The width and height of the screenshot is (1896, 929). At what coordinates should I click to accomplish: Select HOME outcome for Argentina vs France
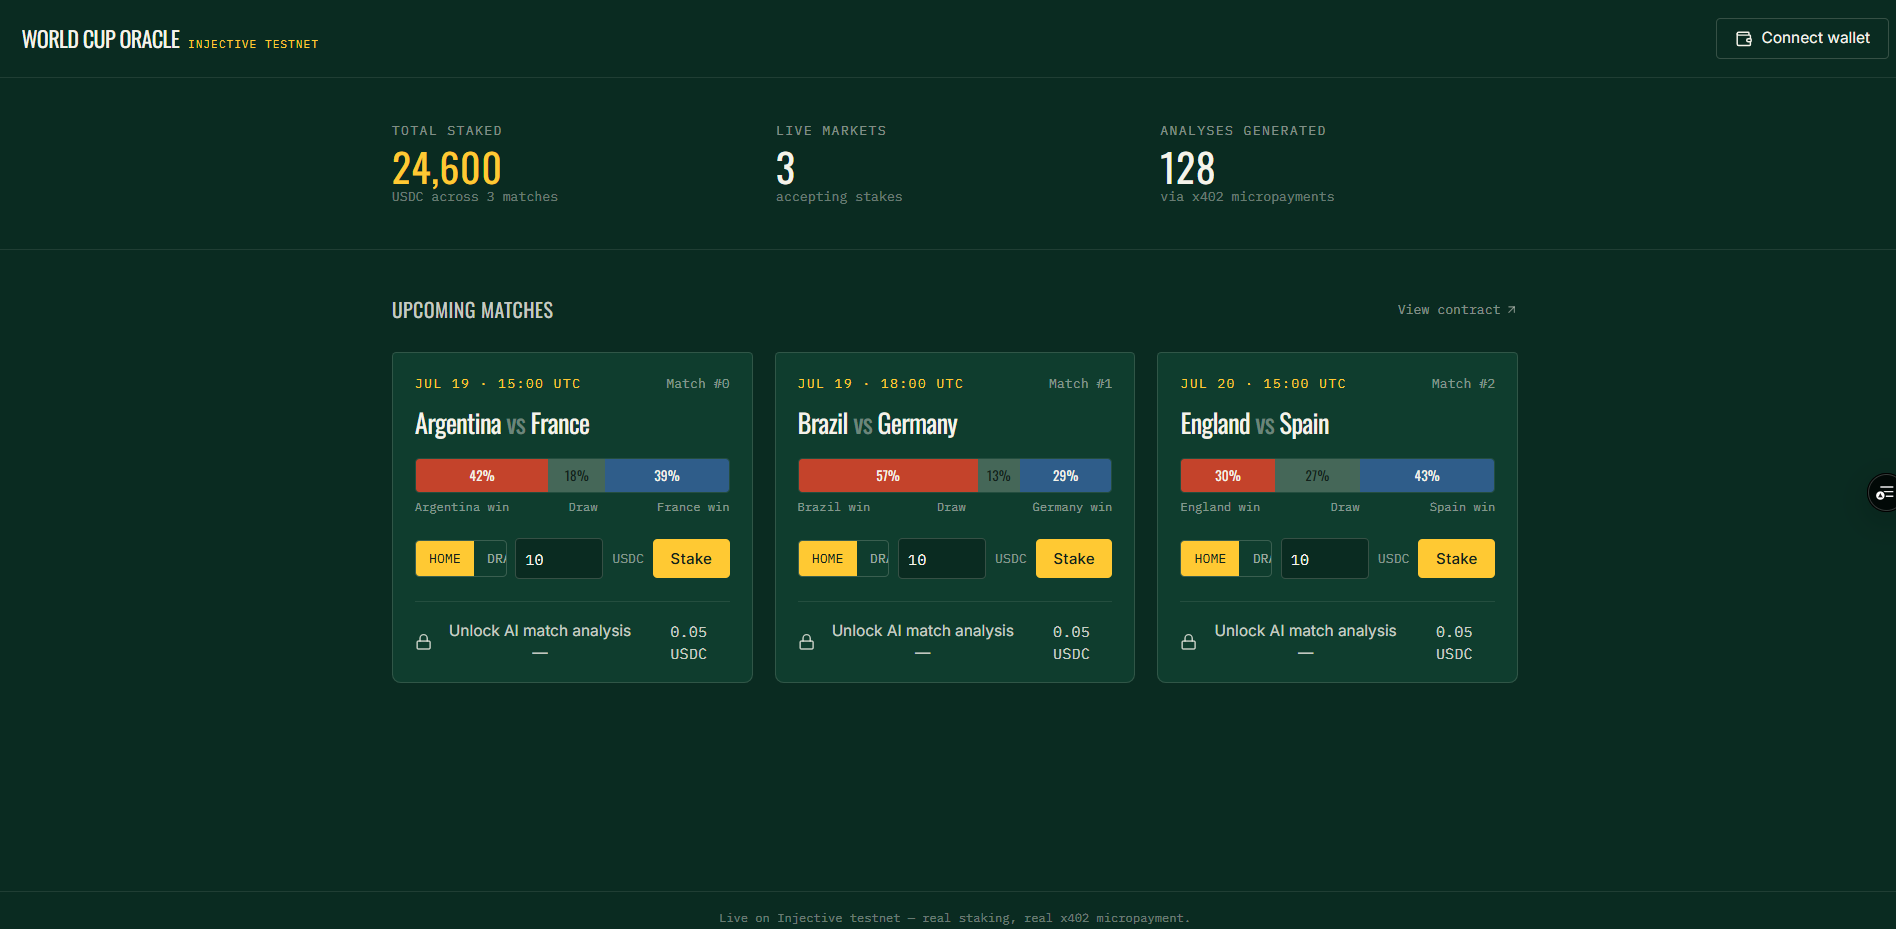click(x=445, y=559)
